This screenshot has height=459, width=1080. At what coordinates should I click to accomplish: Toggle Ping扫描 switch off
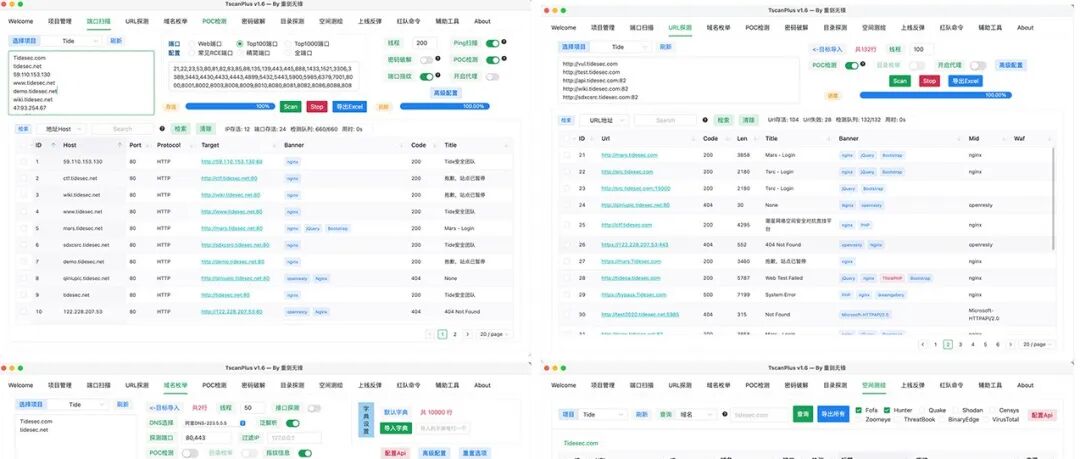coord(492,43)
